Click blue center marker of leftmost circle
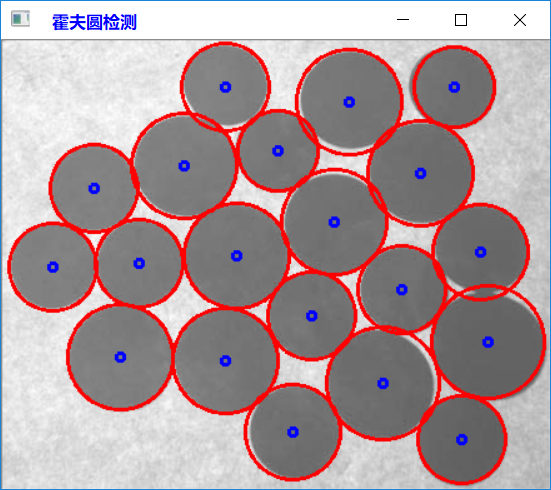Viewport: 551px width, 490px height. (x=53, y=267)
